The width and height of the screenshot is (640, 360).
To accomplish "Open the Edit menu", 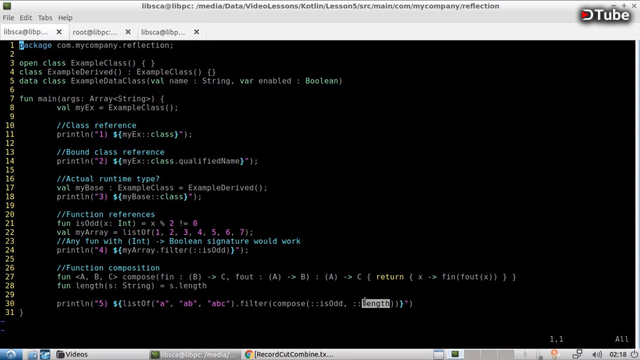I will pyautogui.click(x=26, y=18).
